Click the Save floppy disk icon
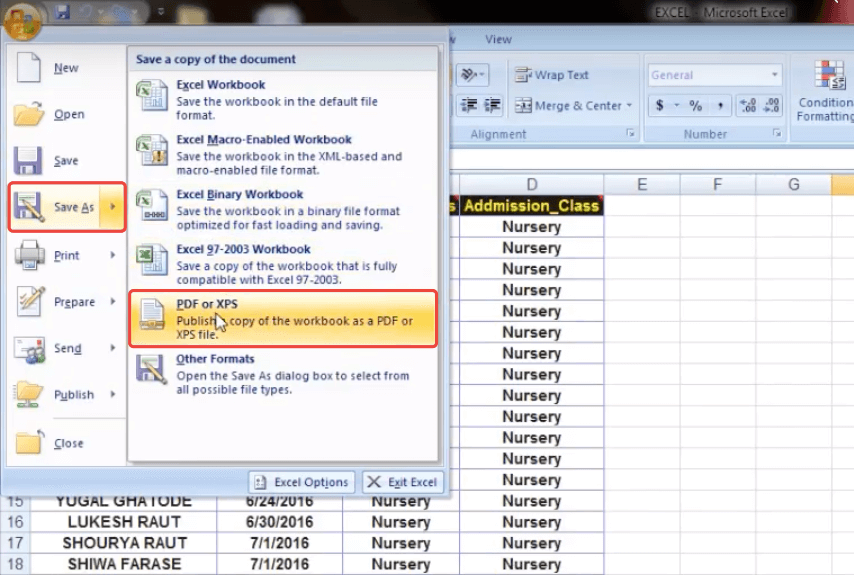 coord(29,161)
